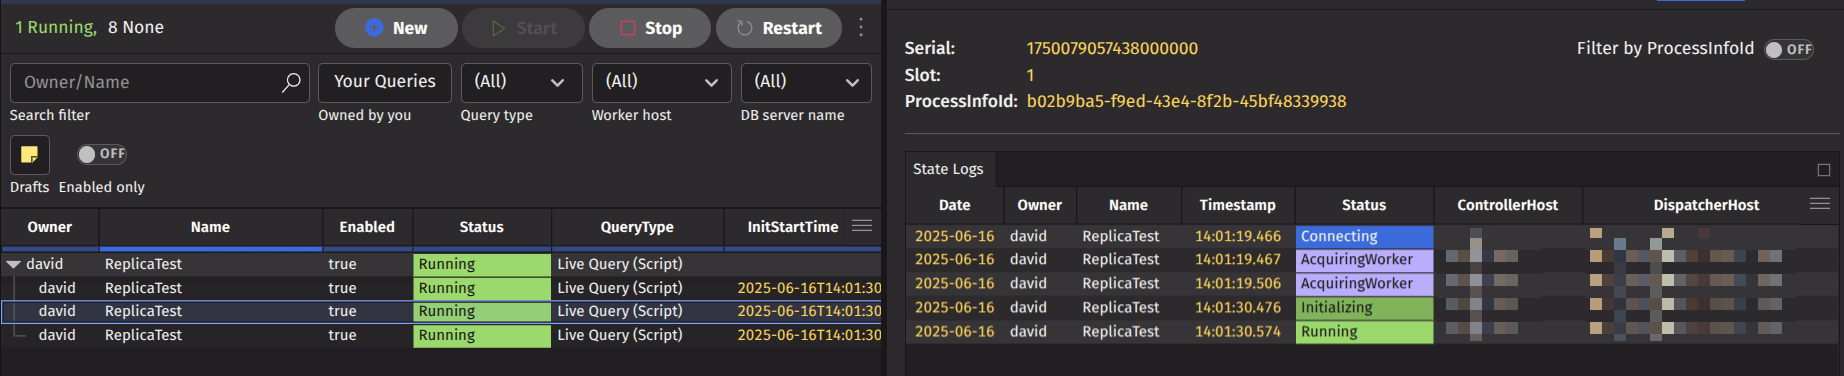The height and width of the screenshot is (376, 1844).
Task: Maximize the State Logs panel
Action: pos(1824,170)
